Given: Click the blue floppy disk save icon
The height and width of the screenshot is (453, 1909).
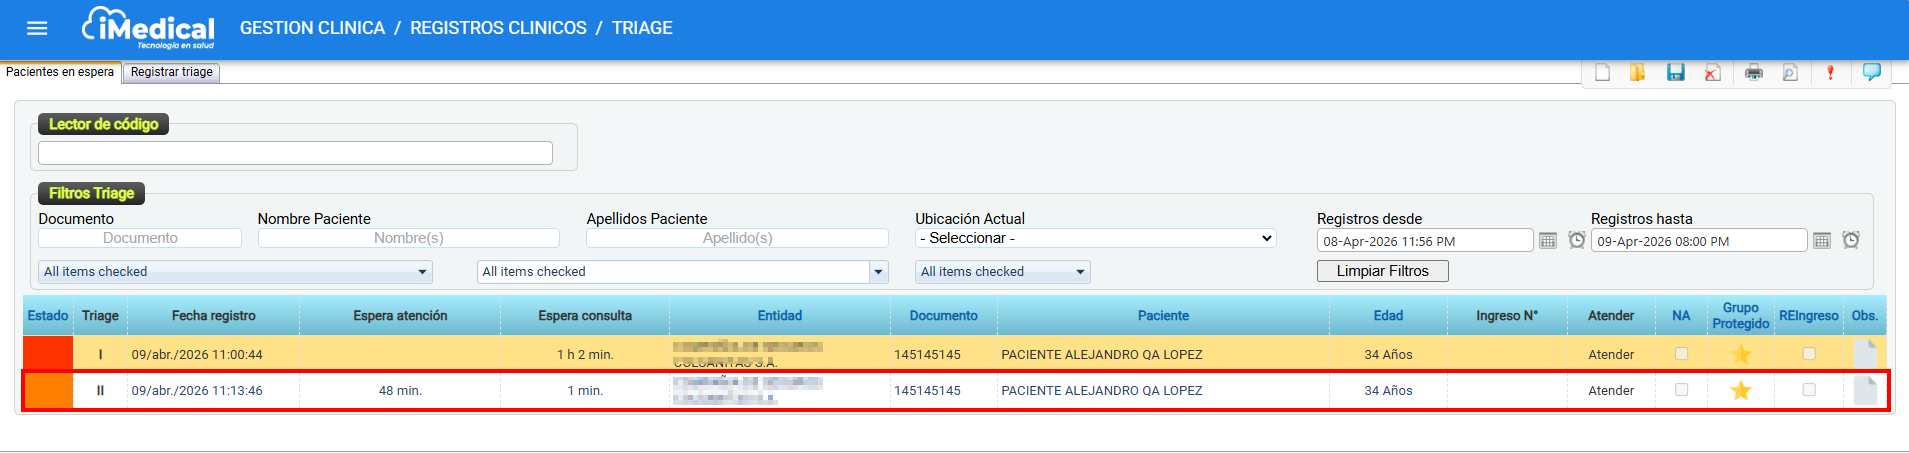Looking at the screenshot, I should (x=1676, y=72).
